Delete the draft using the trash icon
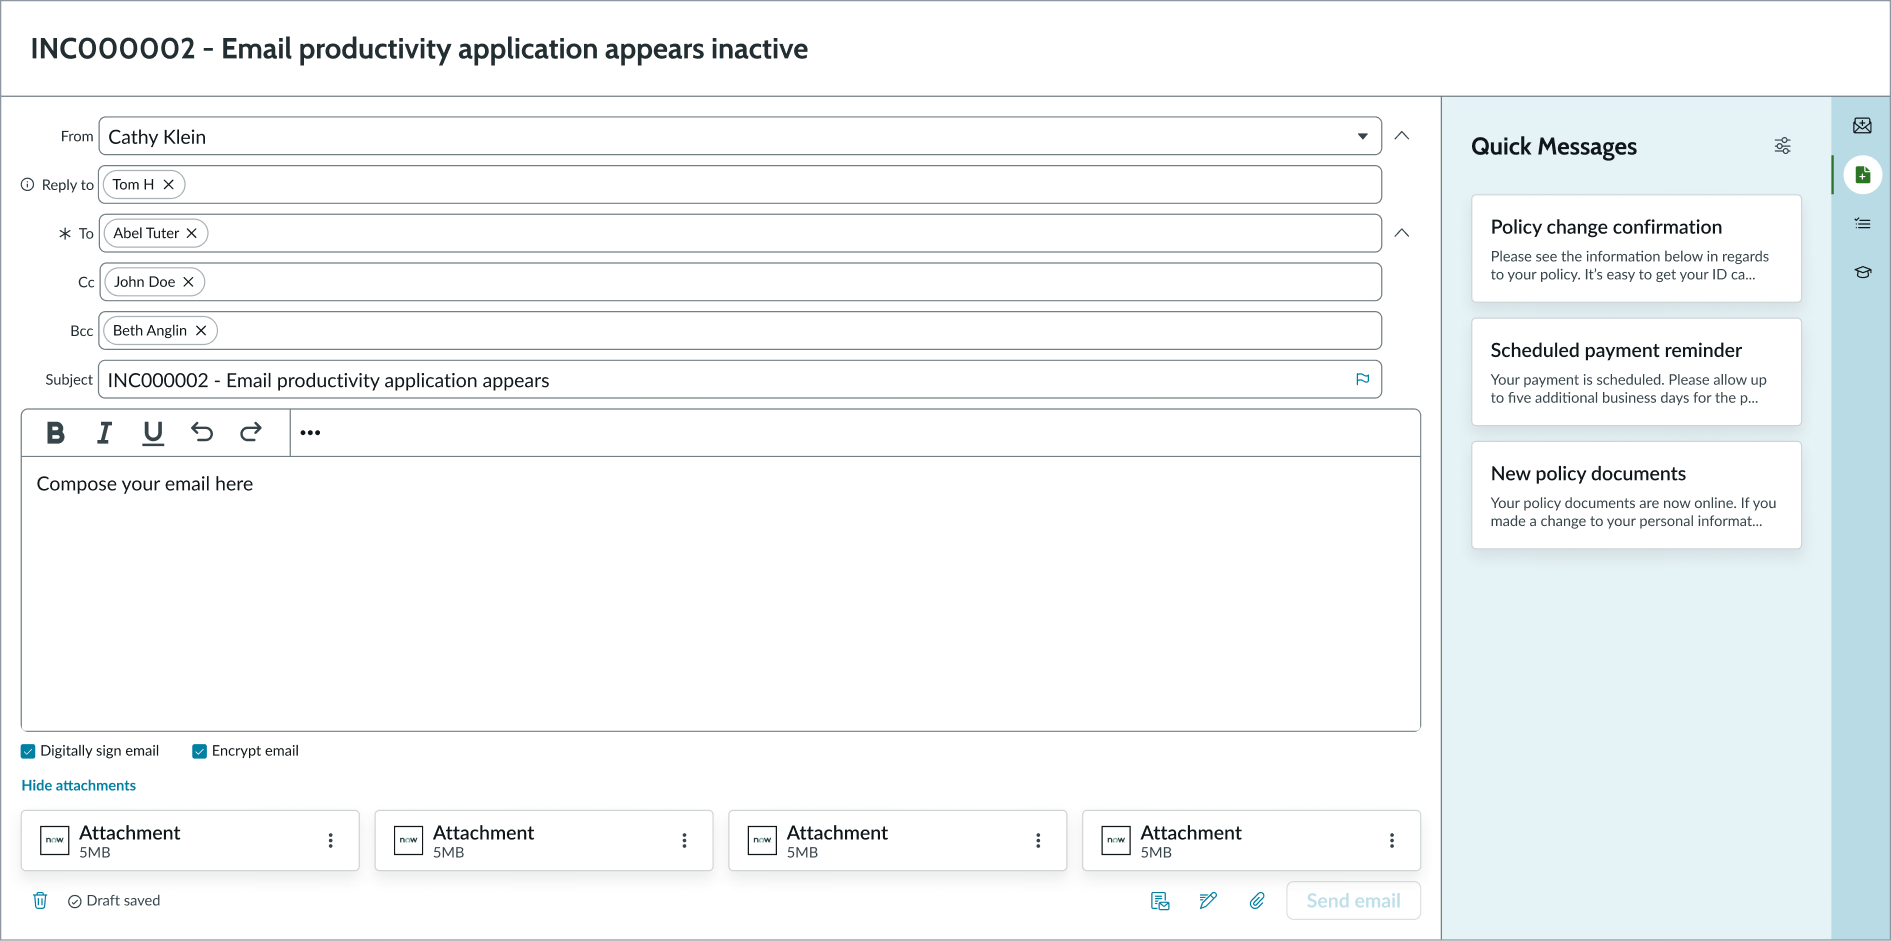This screenshot has height=941, width=1891. pos(39,900)
